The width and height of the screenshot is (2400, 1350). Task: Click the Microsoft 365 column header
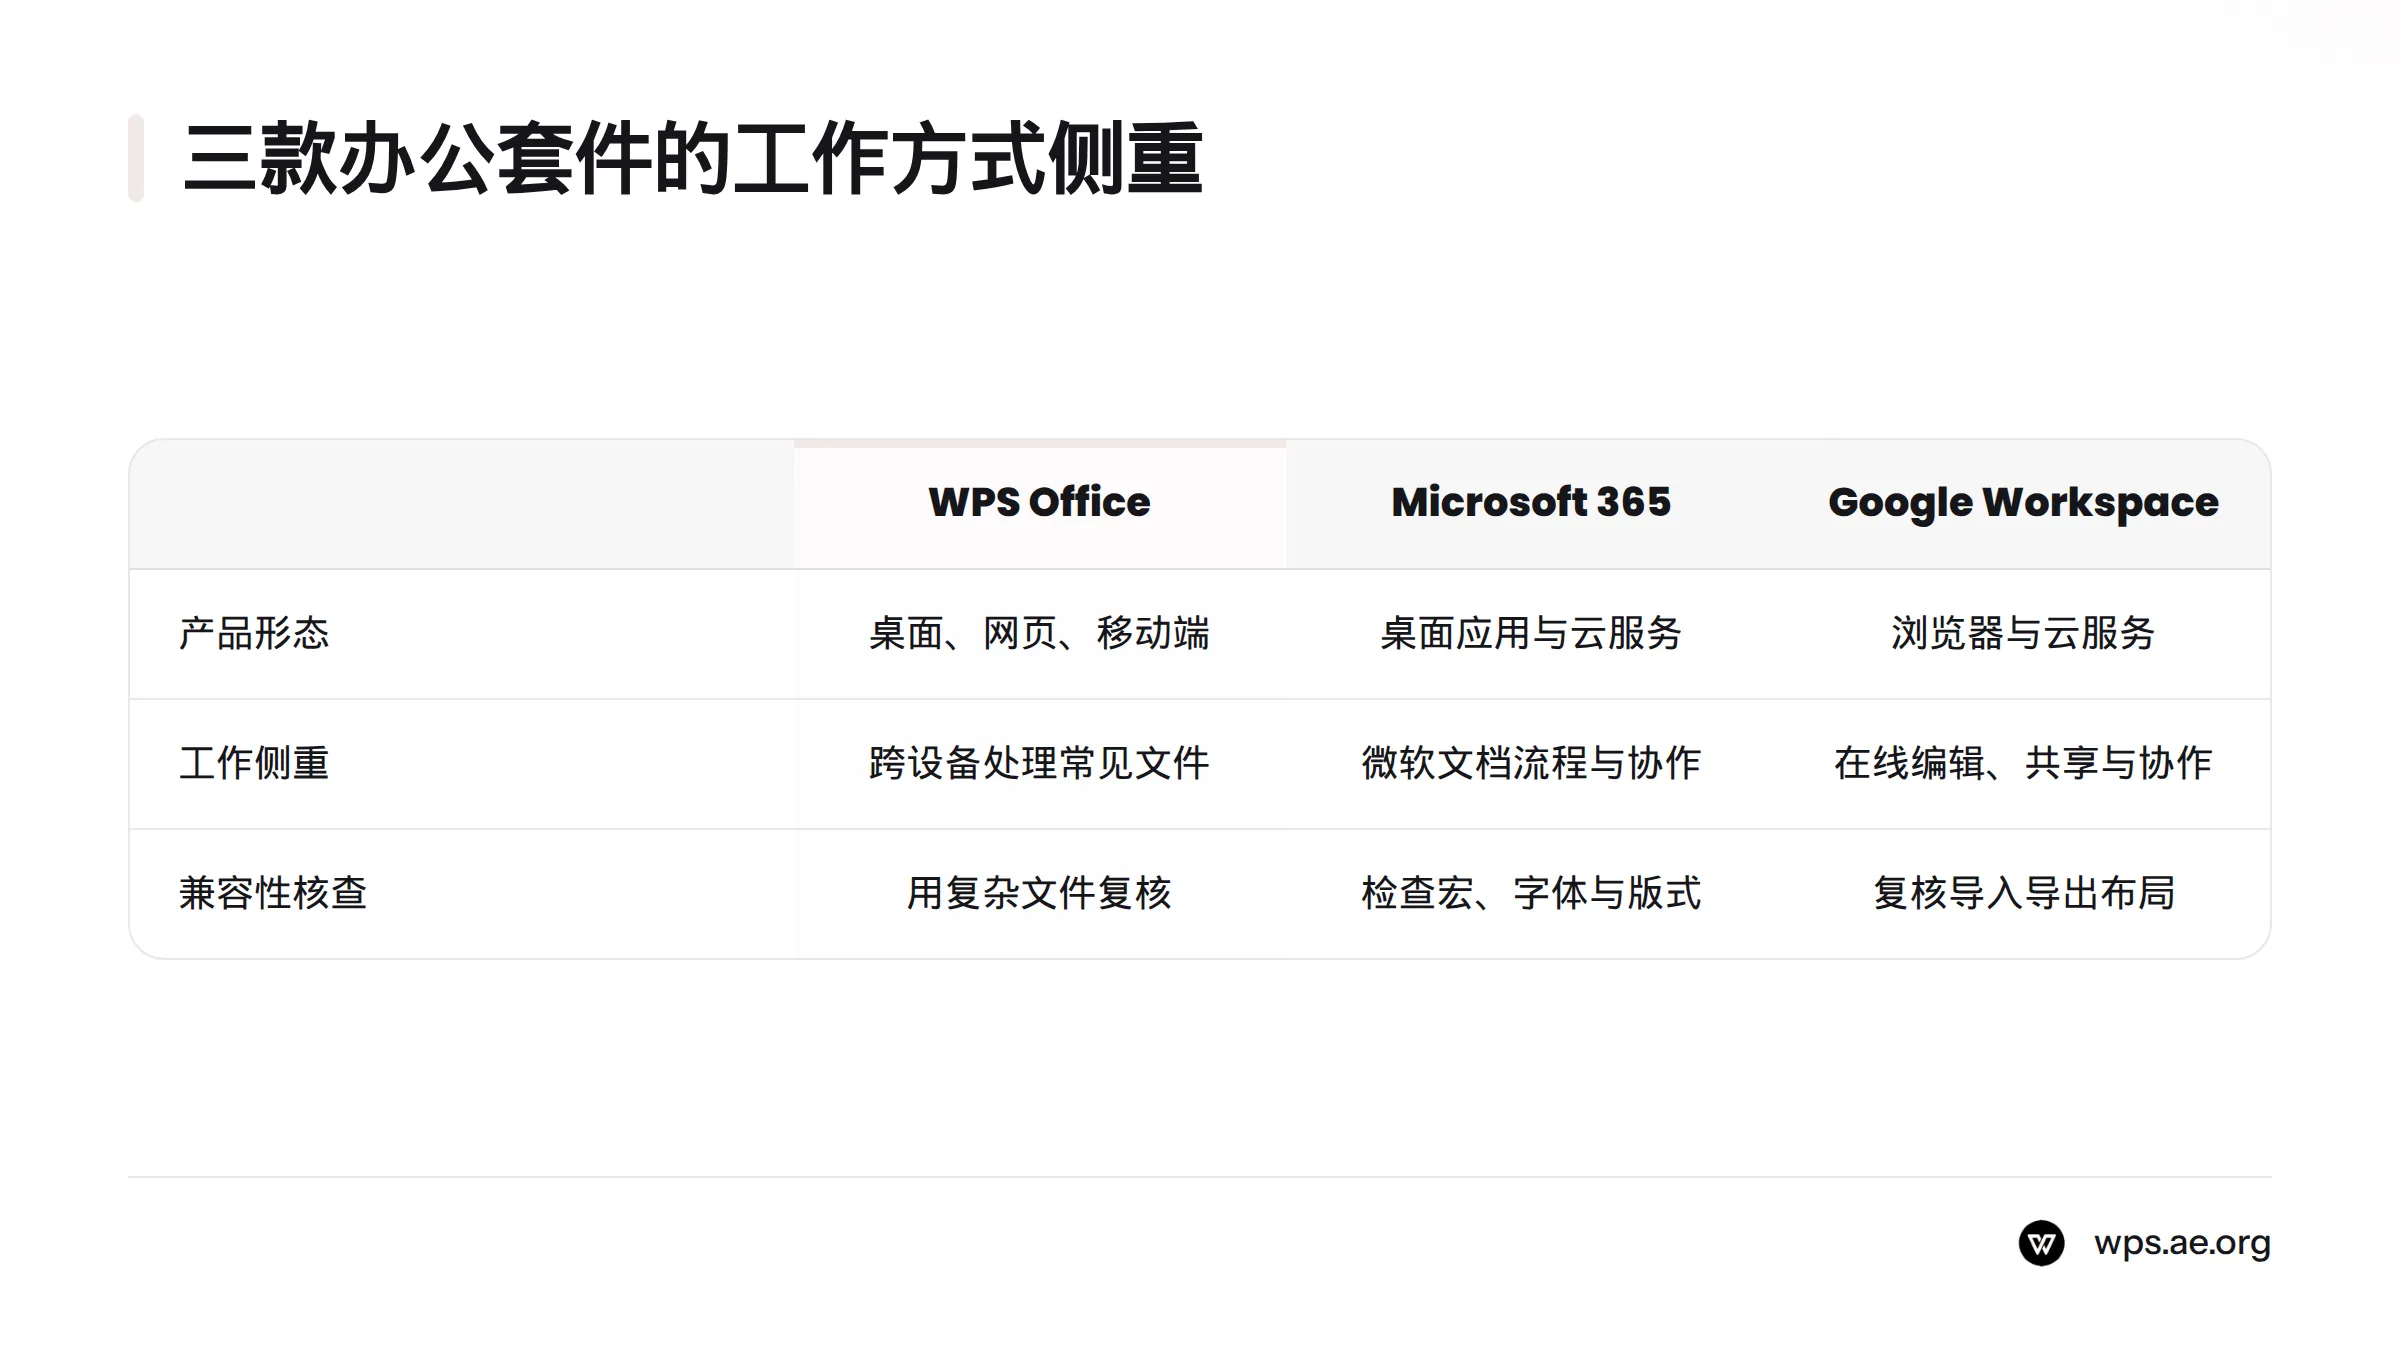pyautogui.click(x=1531, y=502)
